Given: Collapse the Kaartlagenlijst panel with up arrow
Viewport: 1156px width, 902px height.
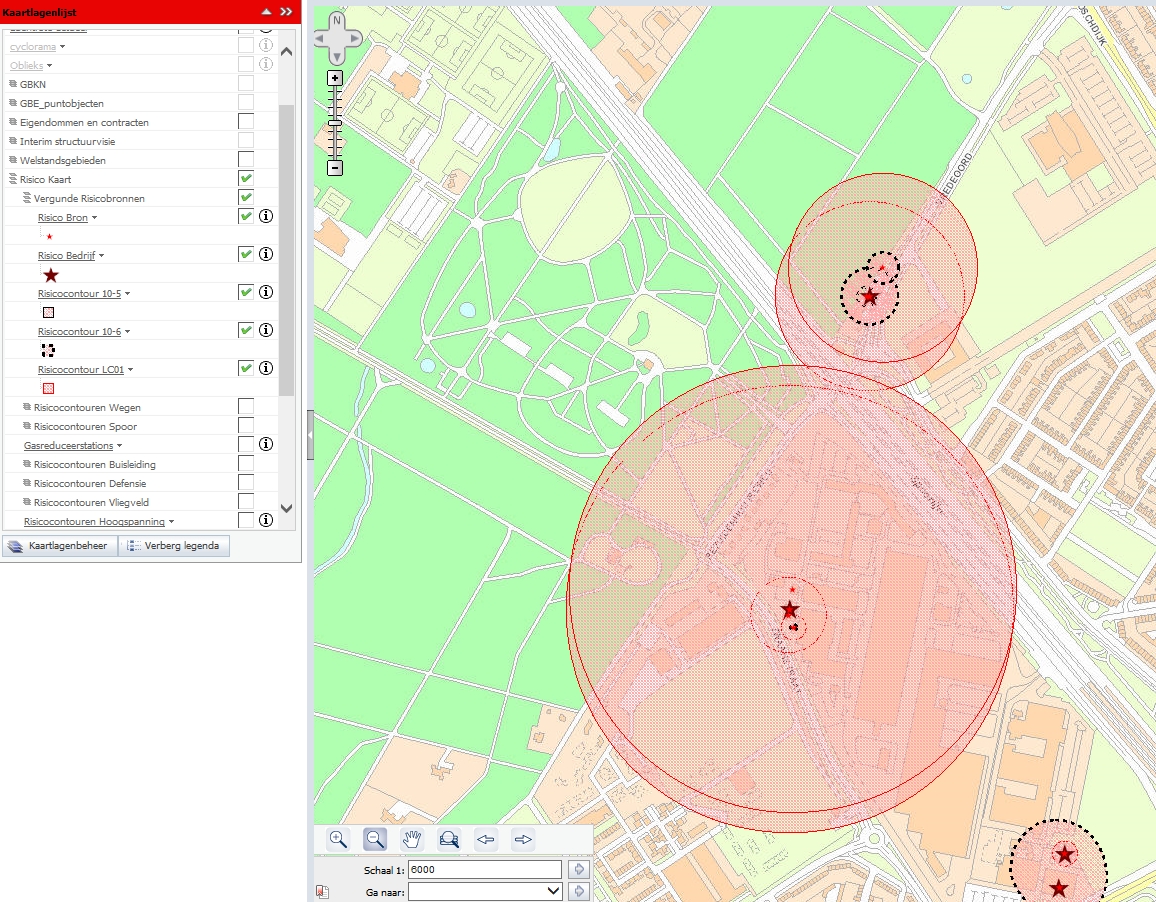Looking at the screenshot, I should (267, 12).
